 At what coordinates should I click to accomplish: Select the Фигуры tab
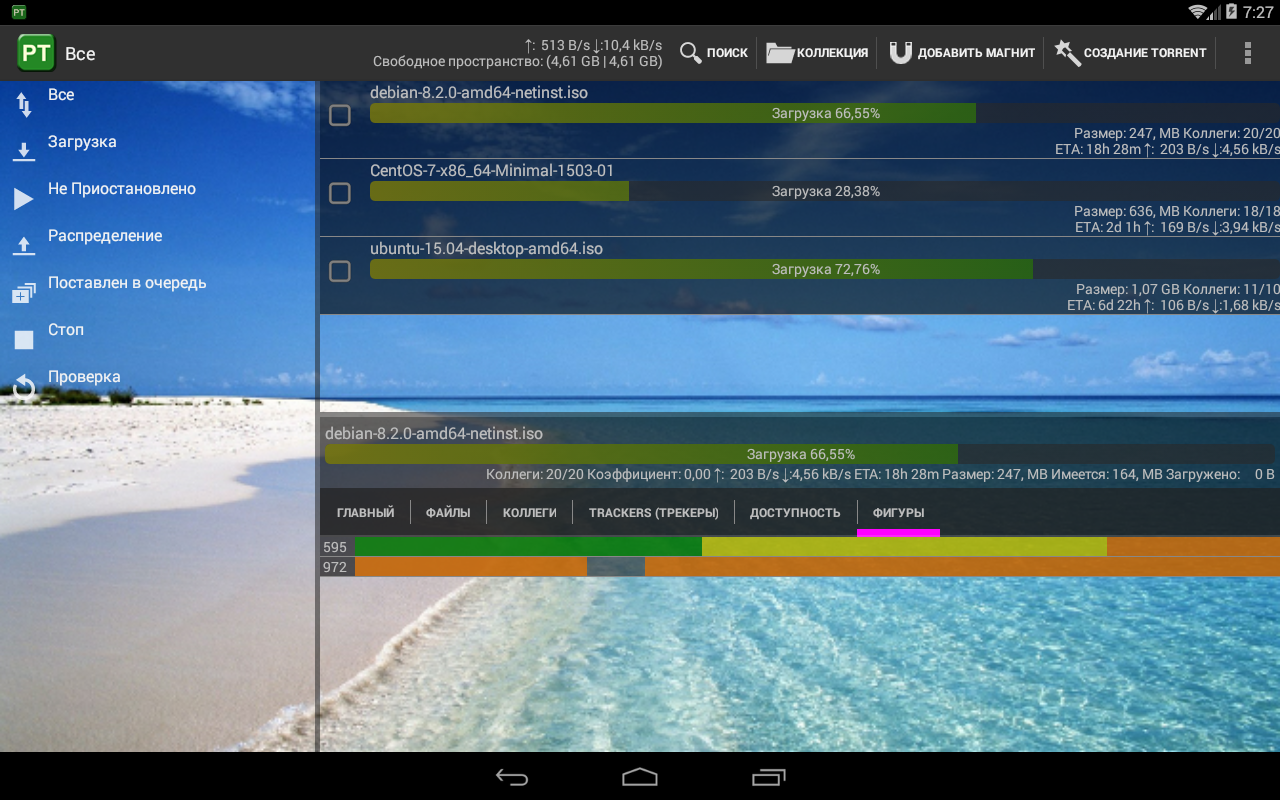pos(898,513)
